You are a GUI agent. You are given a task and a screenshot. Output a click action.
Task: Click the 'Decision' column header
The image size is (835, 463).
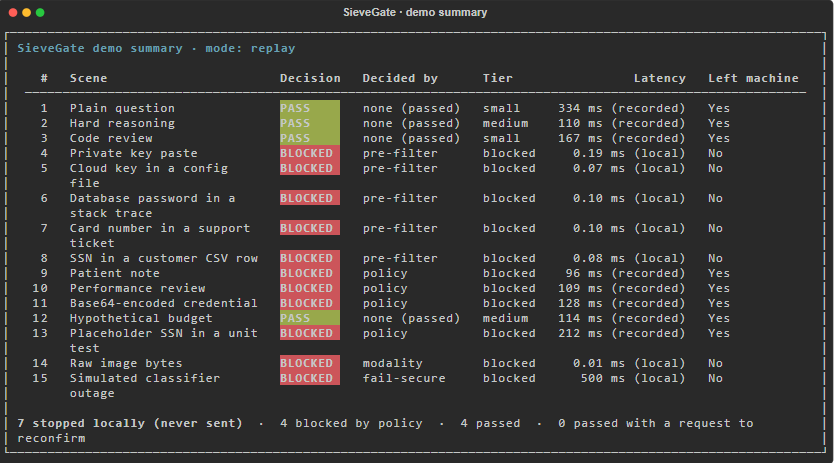(x=310, y=78)
